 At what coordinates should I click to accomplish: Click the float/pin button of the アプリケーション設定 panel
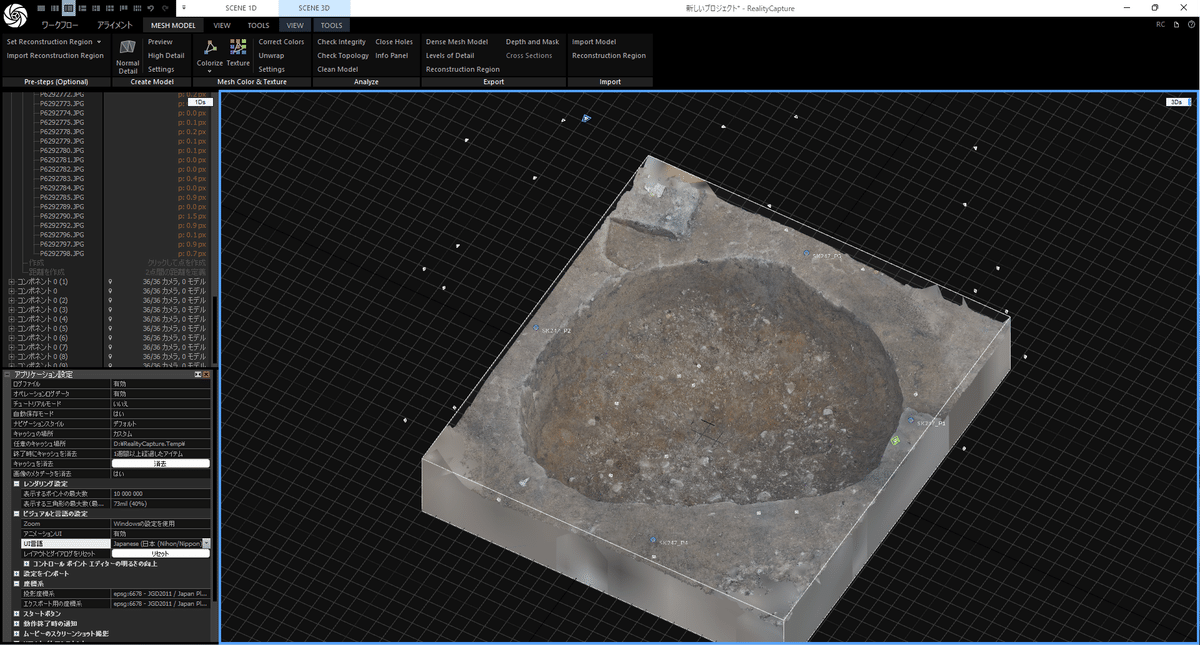coord(198,374)
